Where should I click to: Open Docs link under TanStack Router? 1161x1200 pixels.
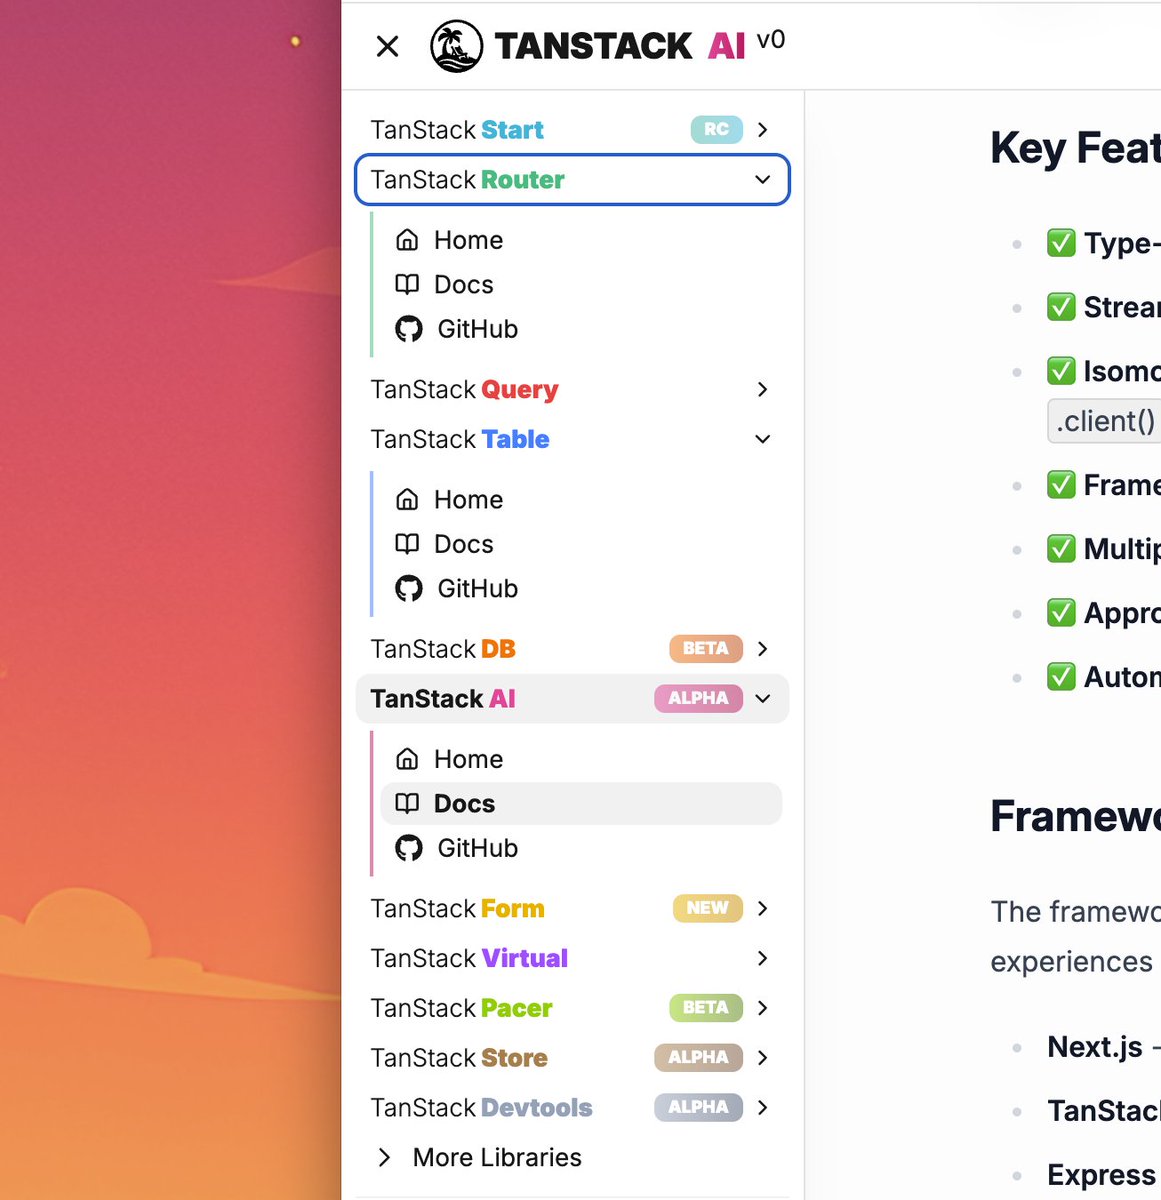click(x=463, y=285)
